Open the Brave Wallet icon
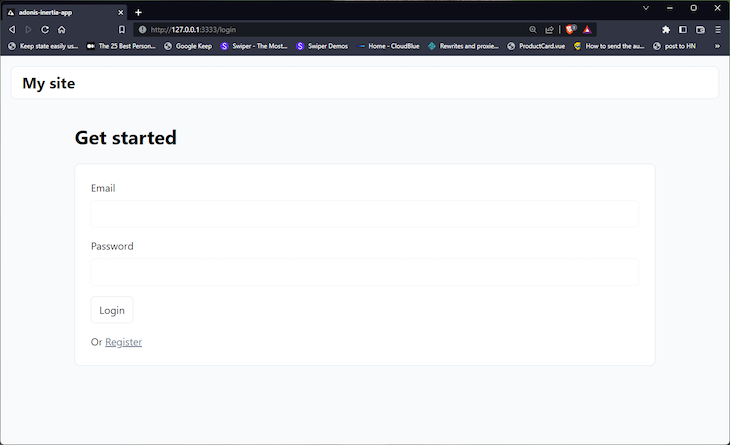 tap(700, 30)
